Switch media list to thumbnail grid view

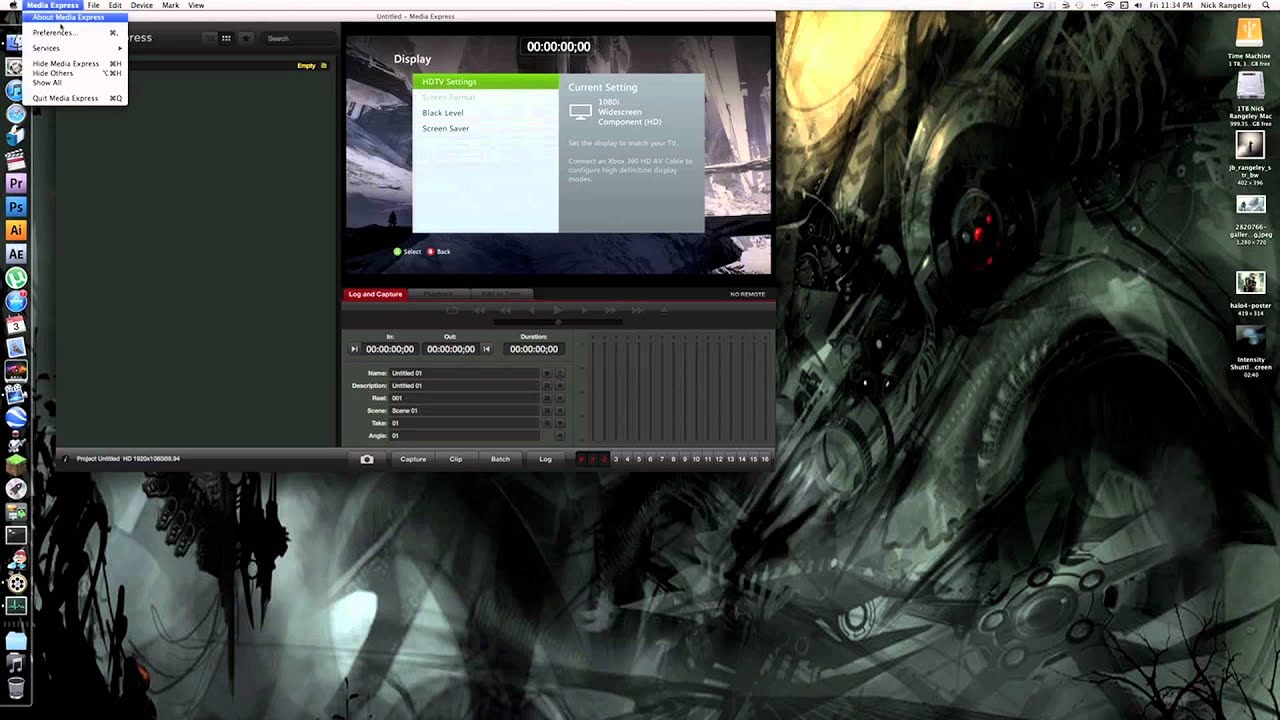[x=226, y=38]
